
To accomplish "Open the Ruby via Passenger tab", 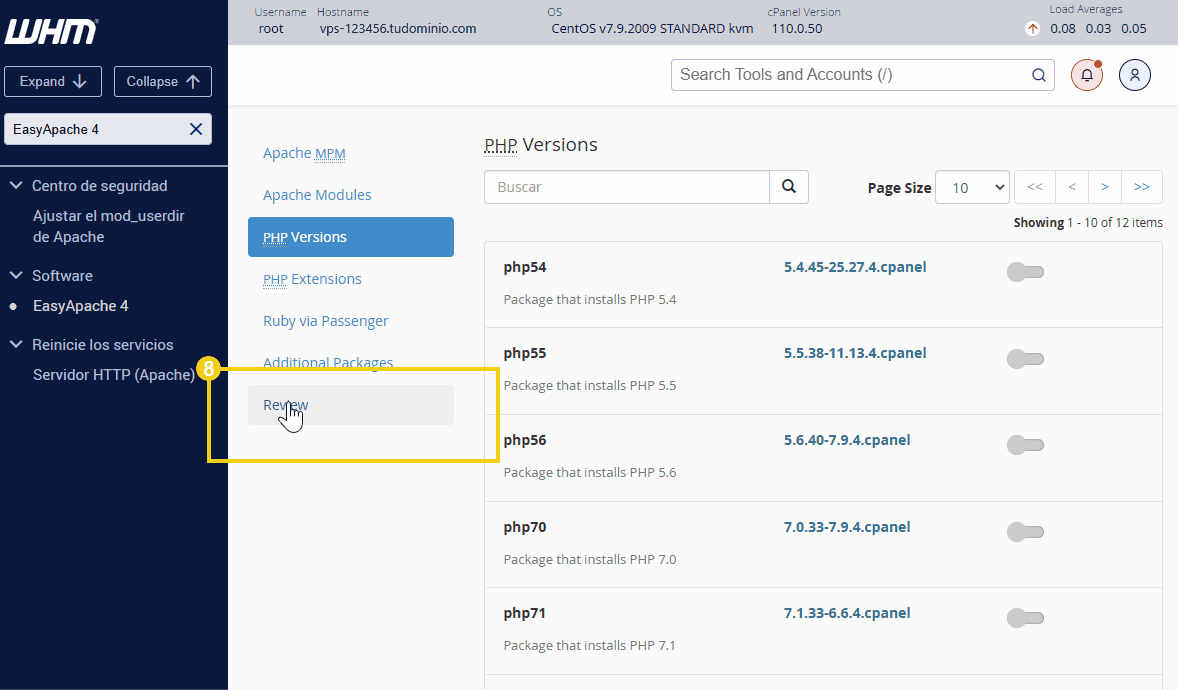I will pos(325,321).
